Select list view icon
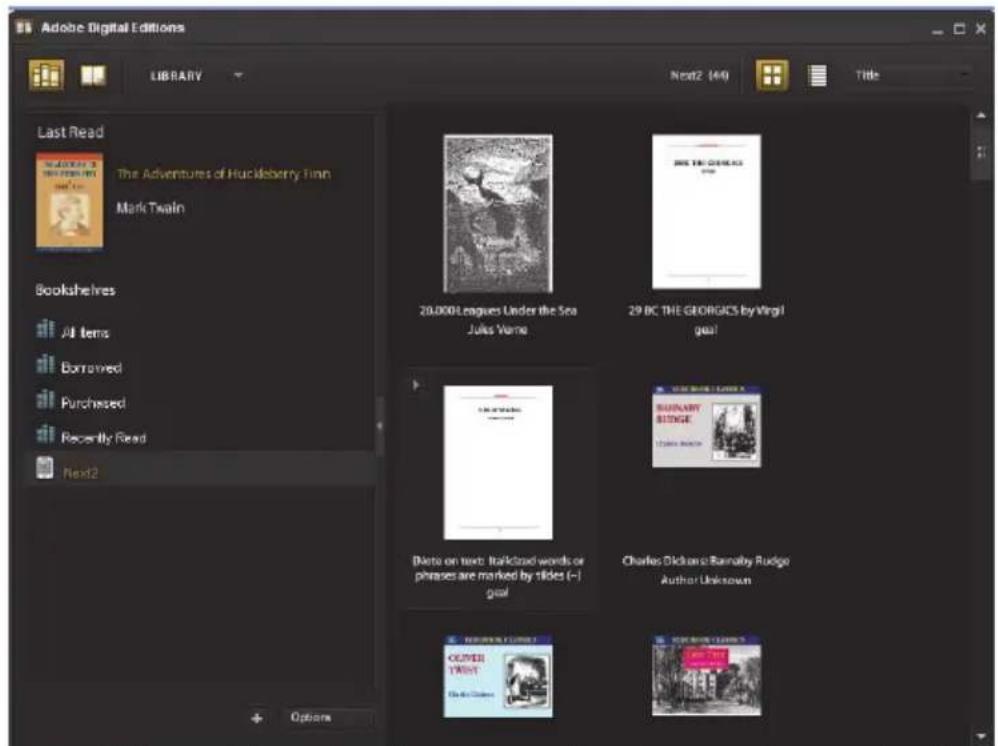 coord(817,76)
